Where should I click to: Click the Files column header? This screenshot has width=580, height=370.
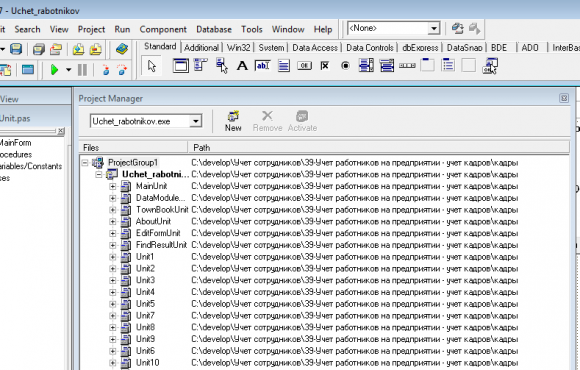coord(134,148)
